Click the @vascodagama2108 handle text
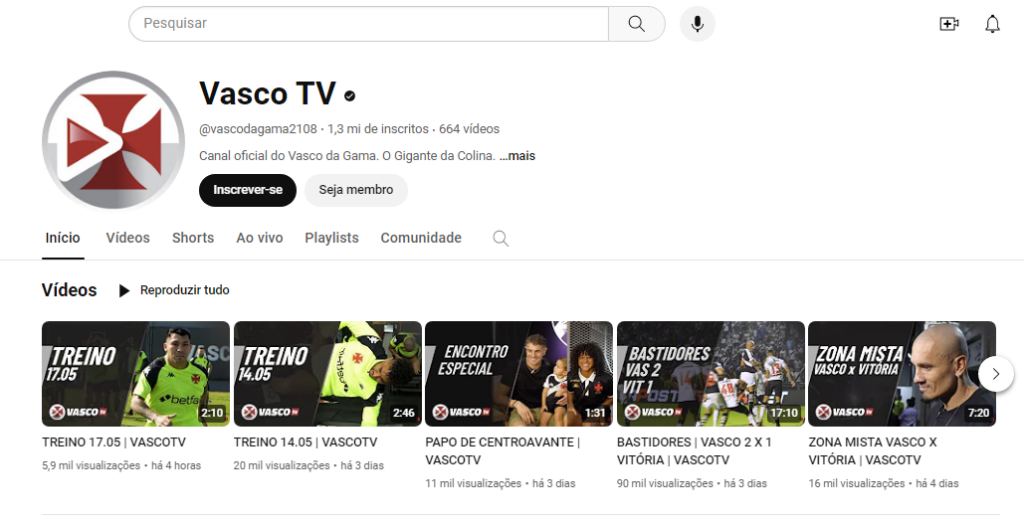Screen dimensions: 1024x528 (x=258, y=129)
